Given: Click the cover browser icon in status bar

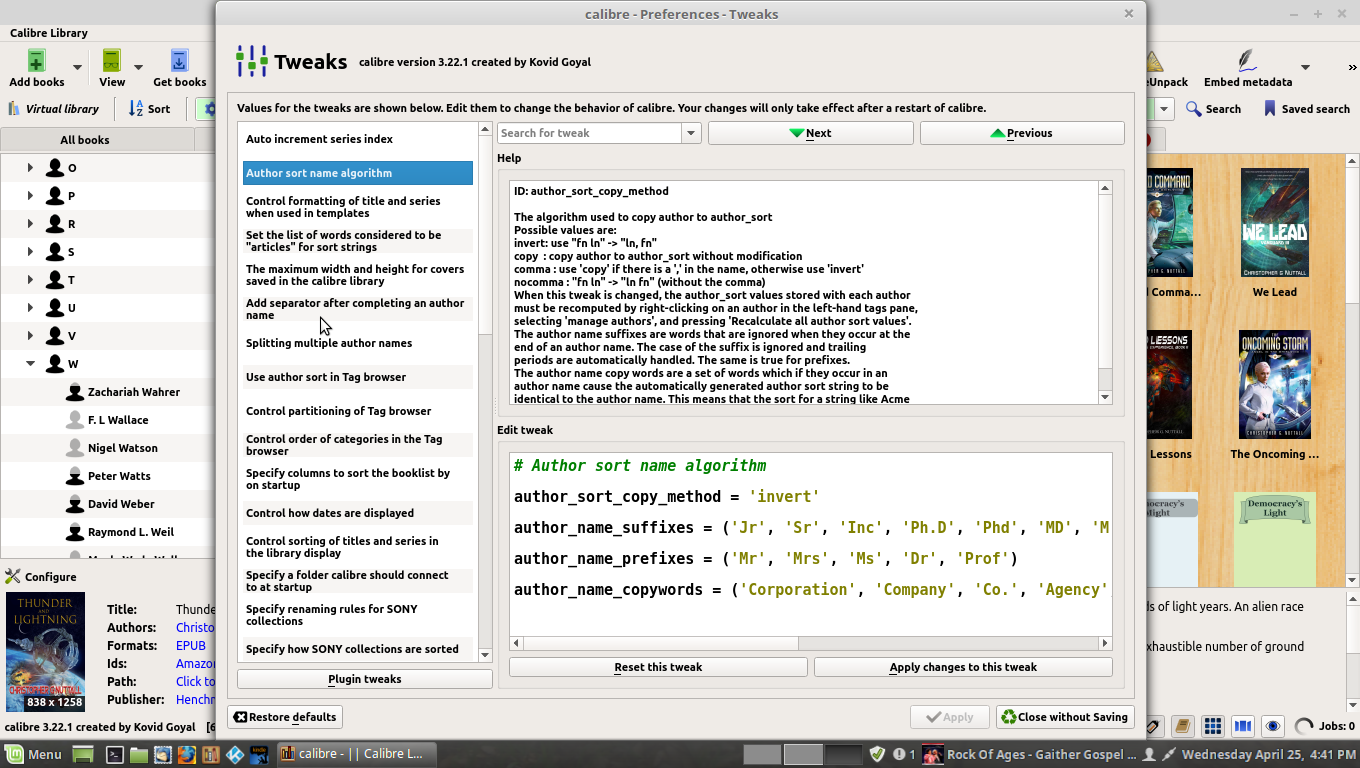Looking at the screenshot, I should 1243,726.
